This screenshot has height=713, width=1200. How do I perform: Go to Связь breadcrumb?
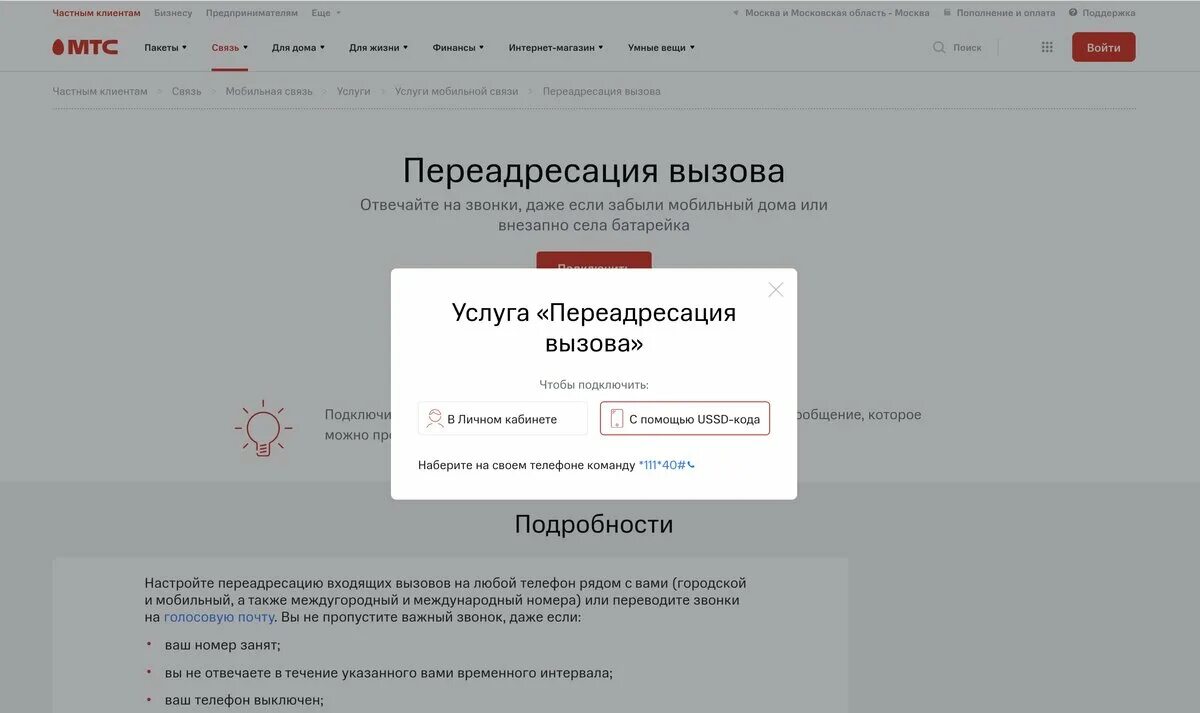[186, 91]
